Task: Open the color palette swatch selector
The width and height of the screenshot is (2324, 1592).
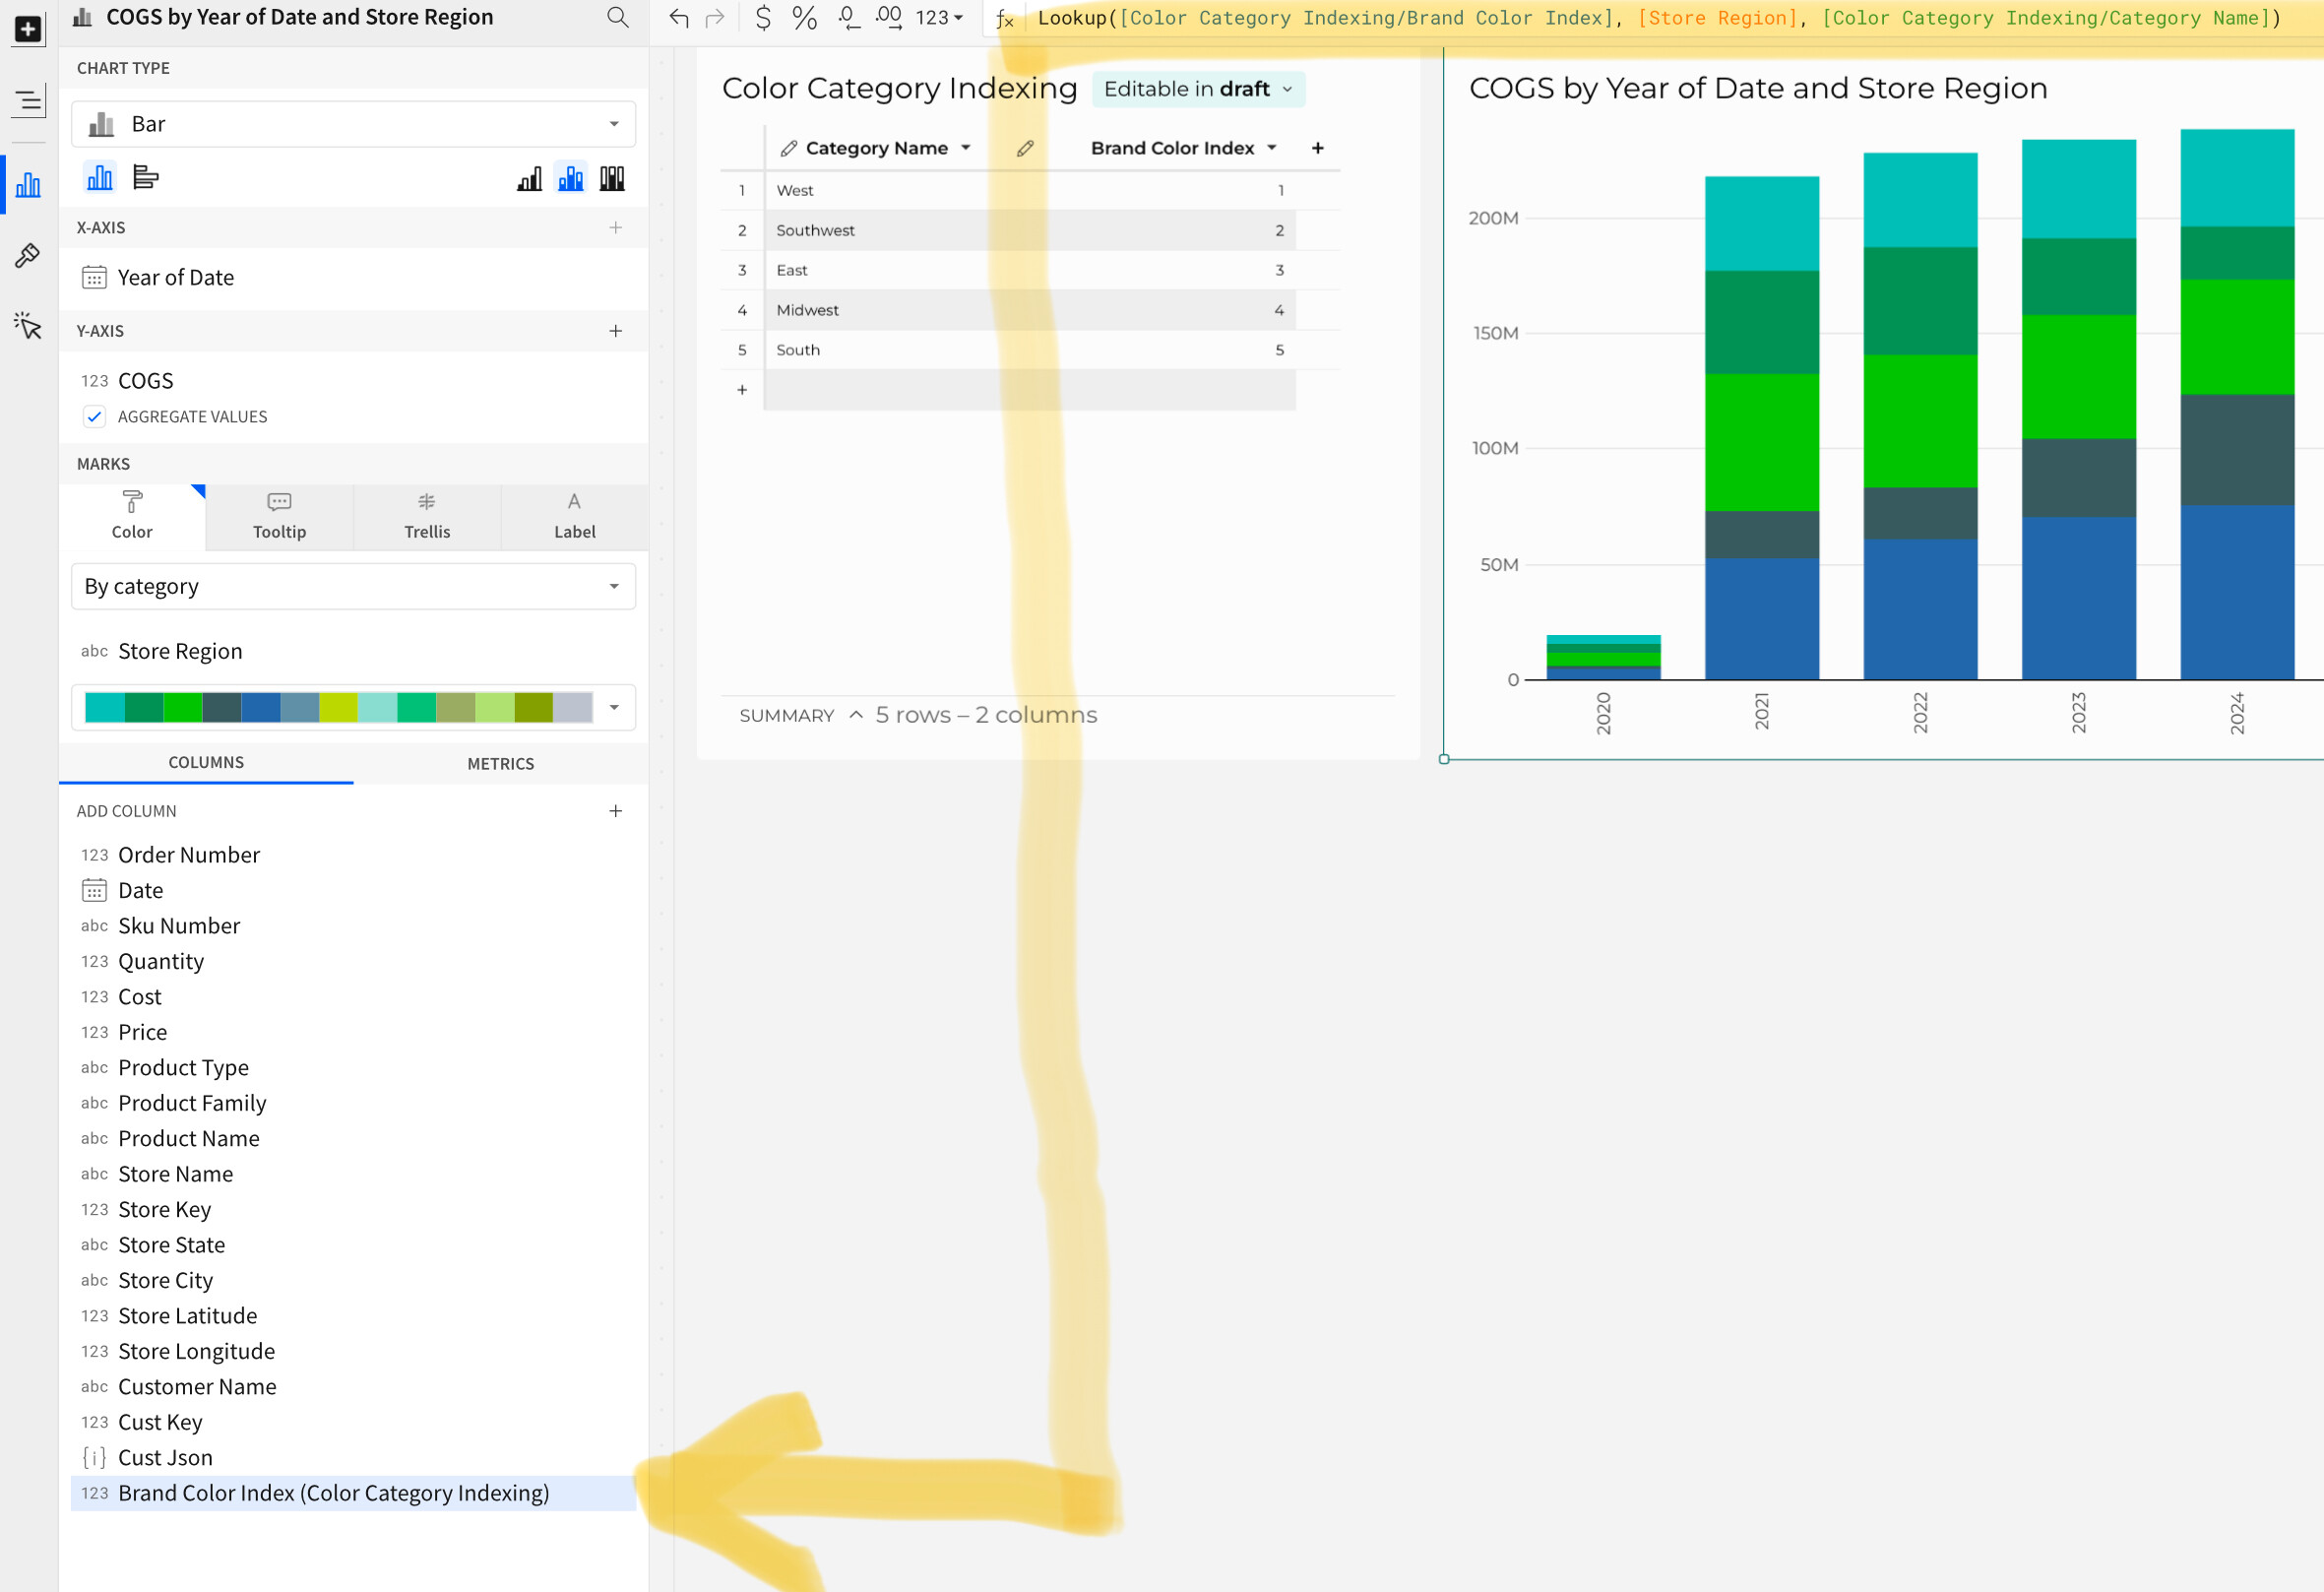Action: click(x=615, y=707)
